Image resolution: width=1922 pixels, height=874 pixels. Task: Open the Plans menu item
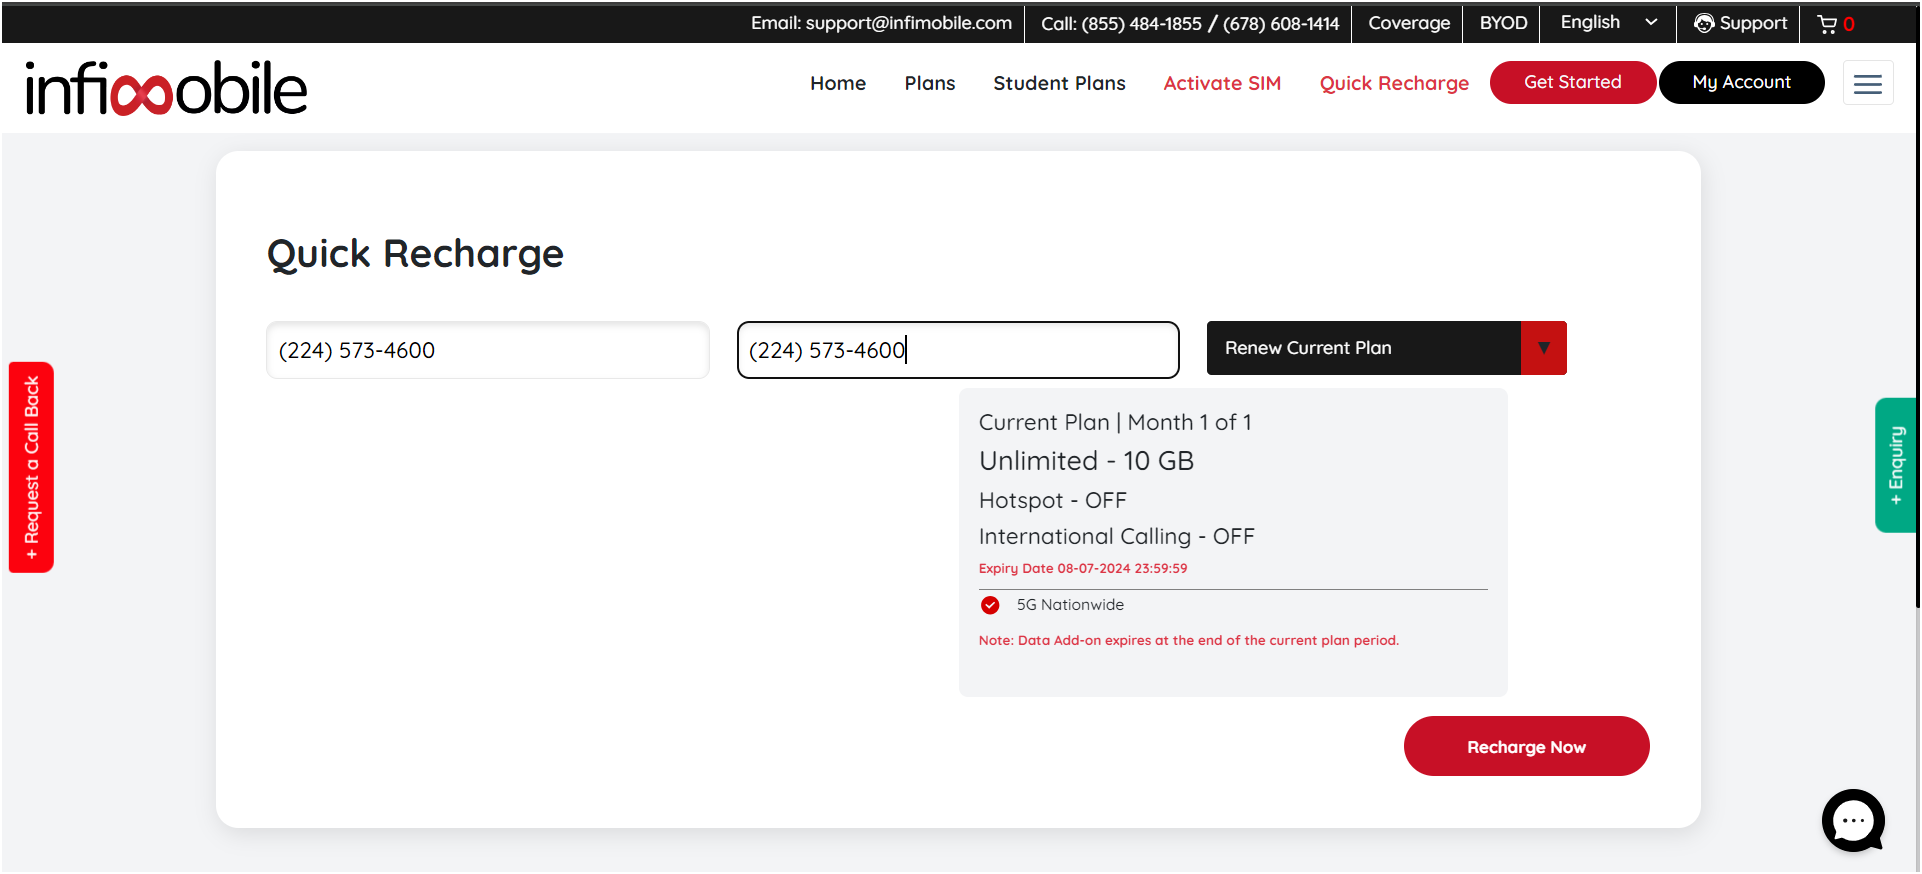pyautogui.click(x=930, y=83)
